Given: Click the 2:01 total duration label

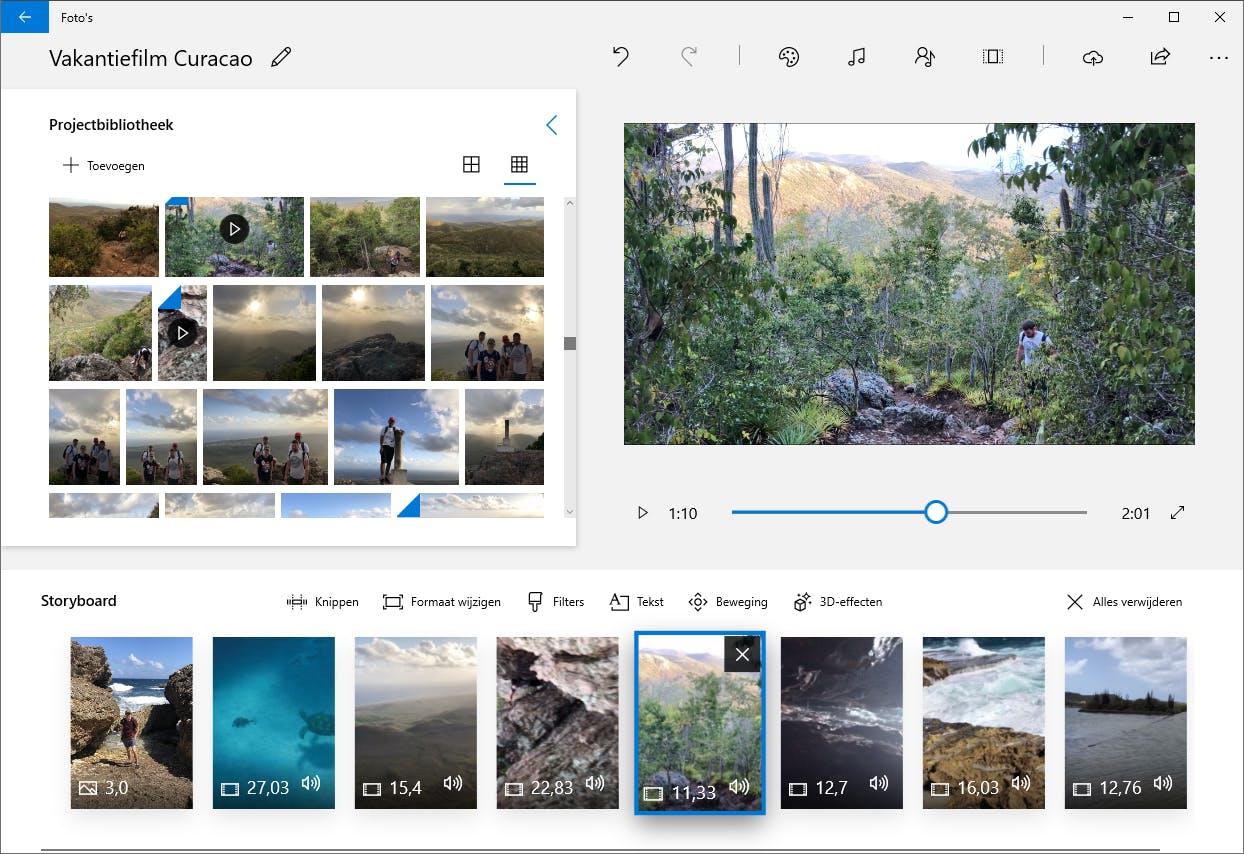Looking at the screenshot, I should coord(1135,513).
